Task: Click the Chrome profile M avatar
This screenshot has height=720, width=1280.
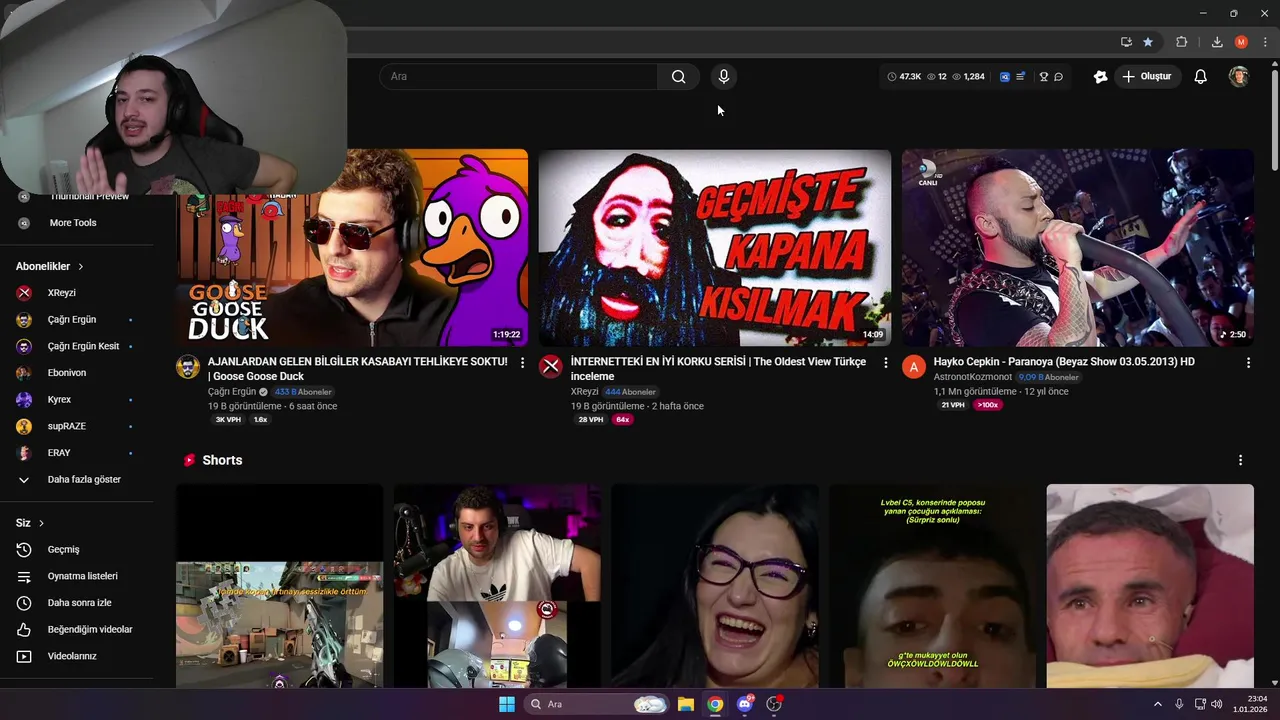Action: tap(1241, 42)
